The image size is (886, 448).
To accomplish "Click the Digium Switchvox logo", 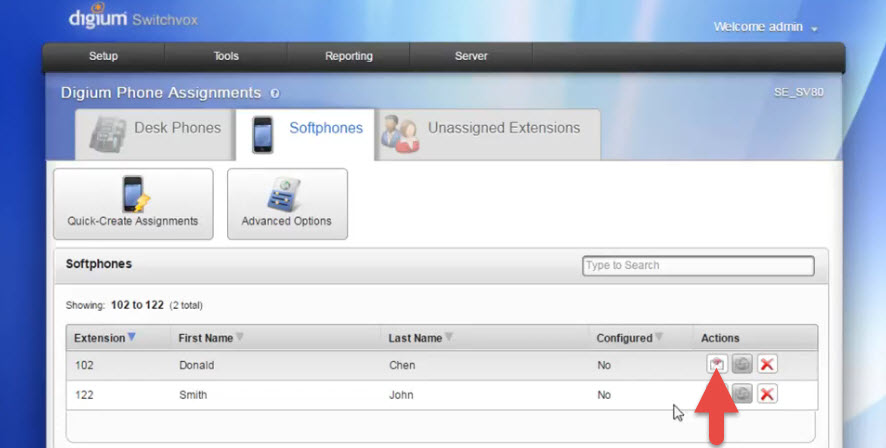I will [133, 17].
